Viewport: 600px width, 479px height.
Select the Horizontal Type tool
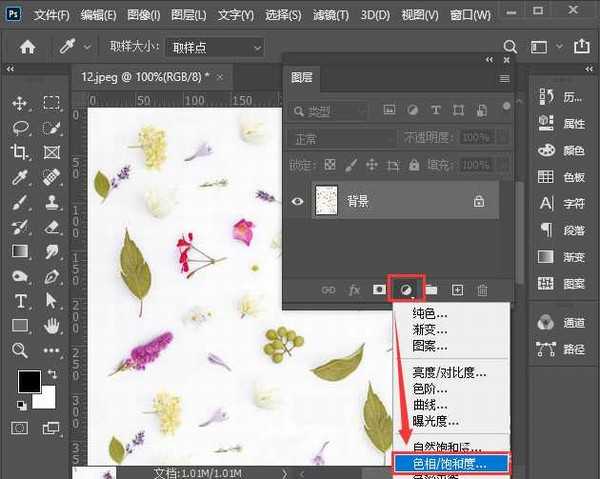[19, 301]
